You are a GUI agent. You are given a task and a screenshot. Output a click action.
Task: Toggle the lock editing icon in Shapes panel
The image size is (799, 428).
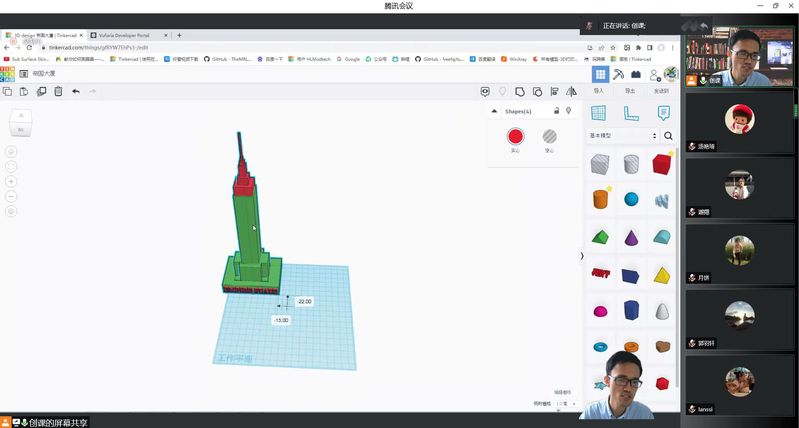[556, 111]
